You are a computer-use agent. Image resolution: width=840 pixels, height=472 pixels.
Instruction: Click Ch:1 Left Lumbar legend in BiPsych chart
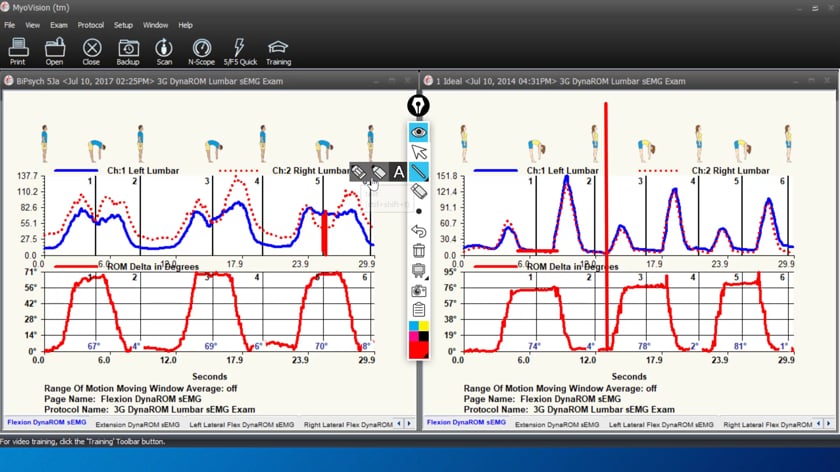click(143, 170)
